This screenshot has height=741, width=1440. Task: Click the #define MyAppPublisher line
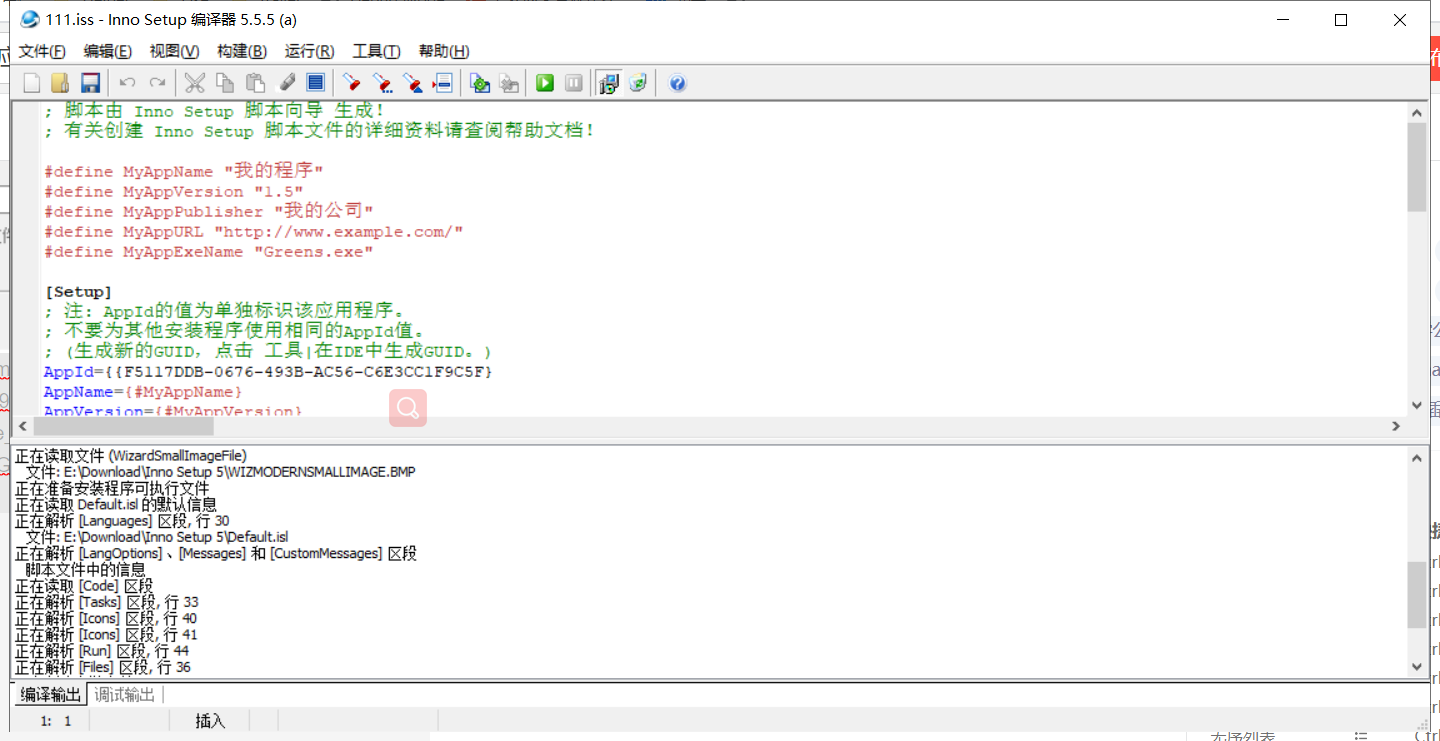click(x=209, y=211)
